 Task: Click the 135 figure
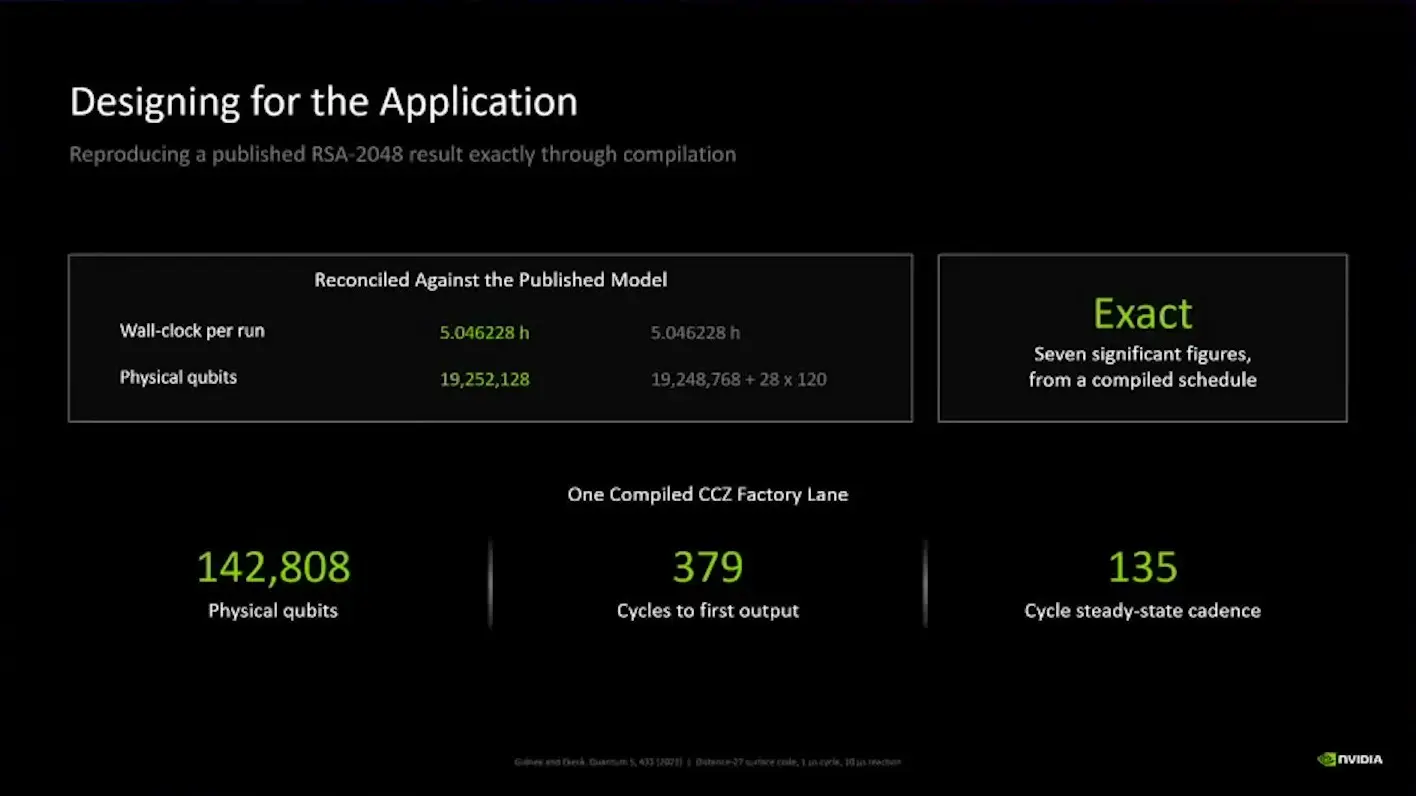point(1143,567)
